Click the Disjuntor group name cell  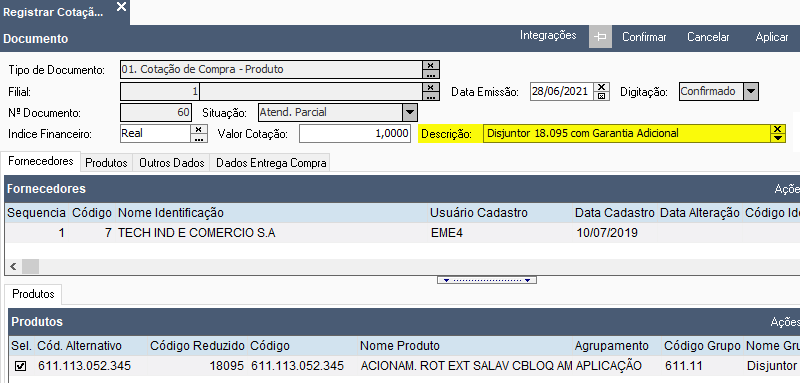coord(771,366)
